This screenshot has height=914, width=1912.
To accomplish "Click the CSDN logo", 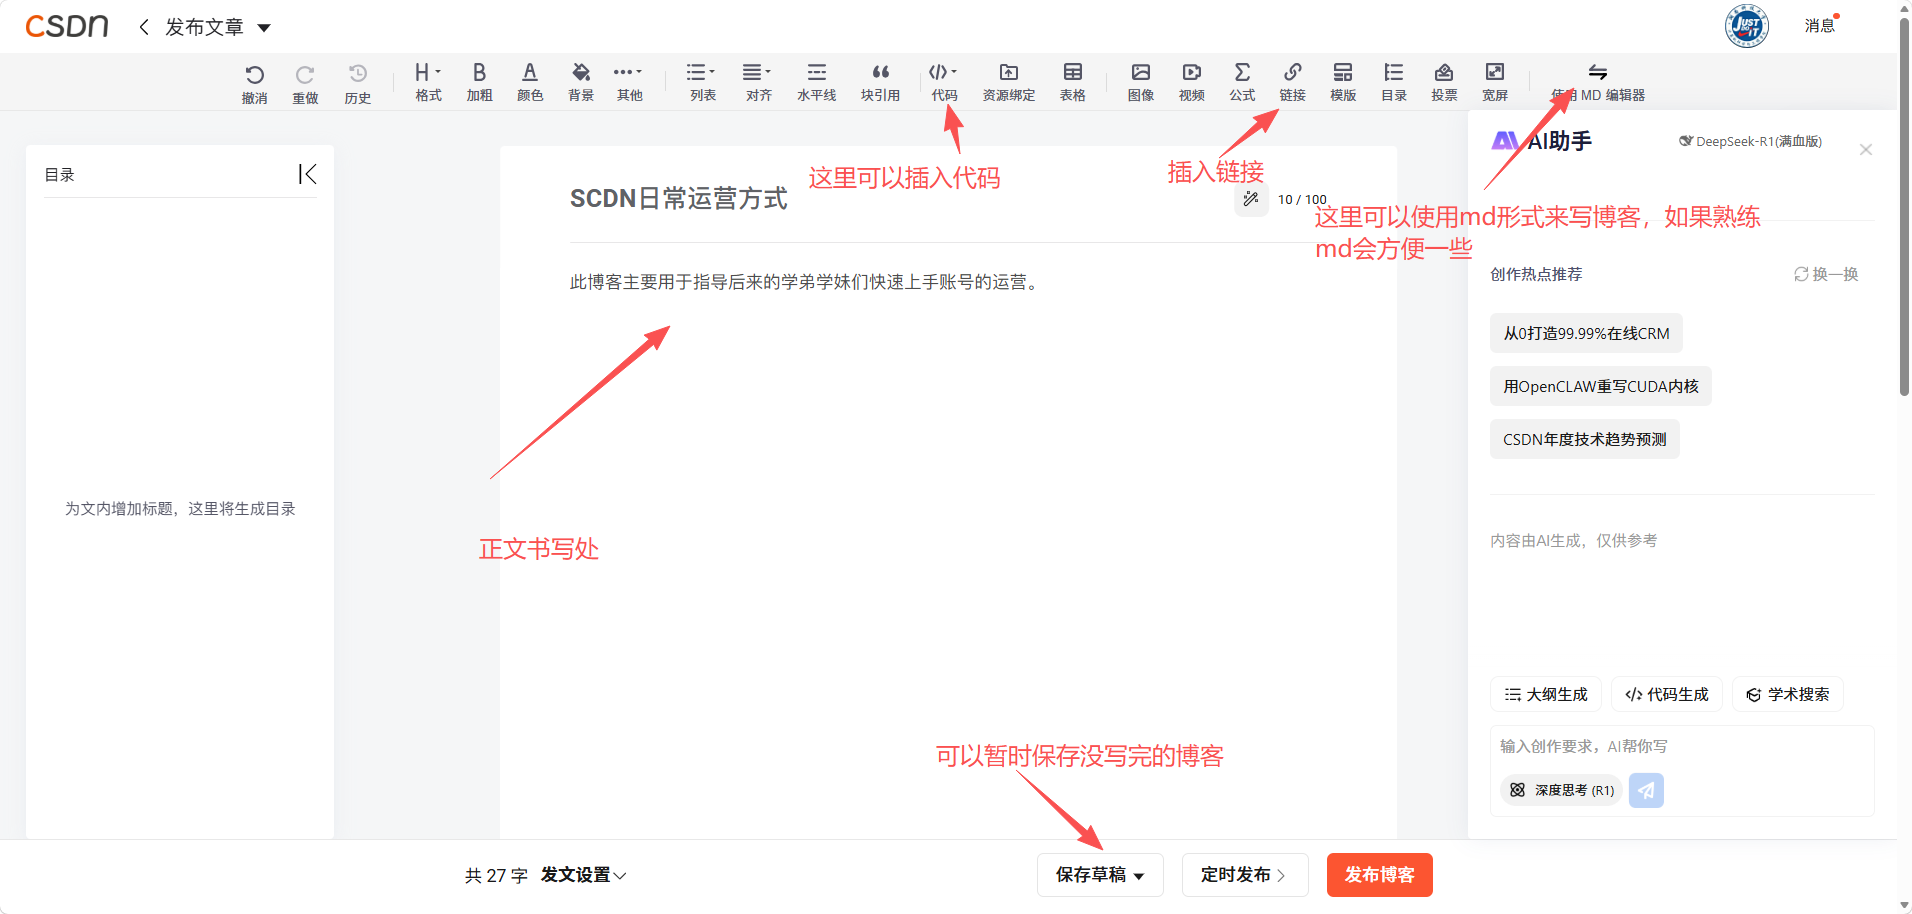I will [67, 26].
